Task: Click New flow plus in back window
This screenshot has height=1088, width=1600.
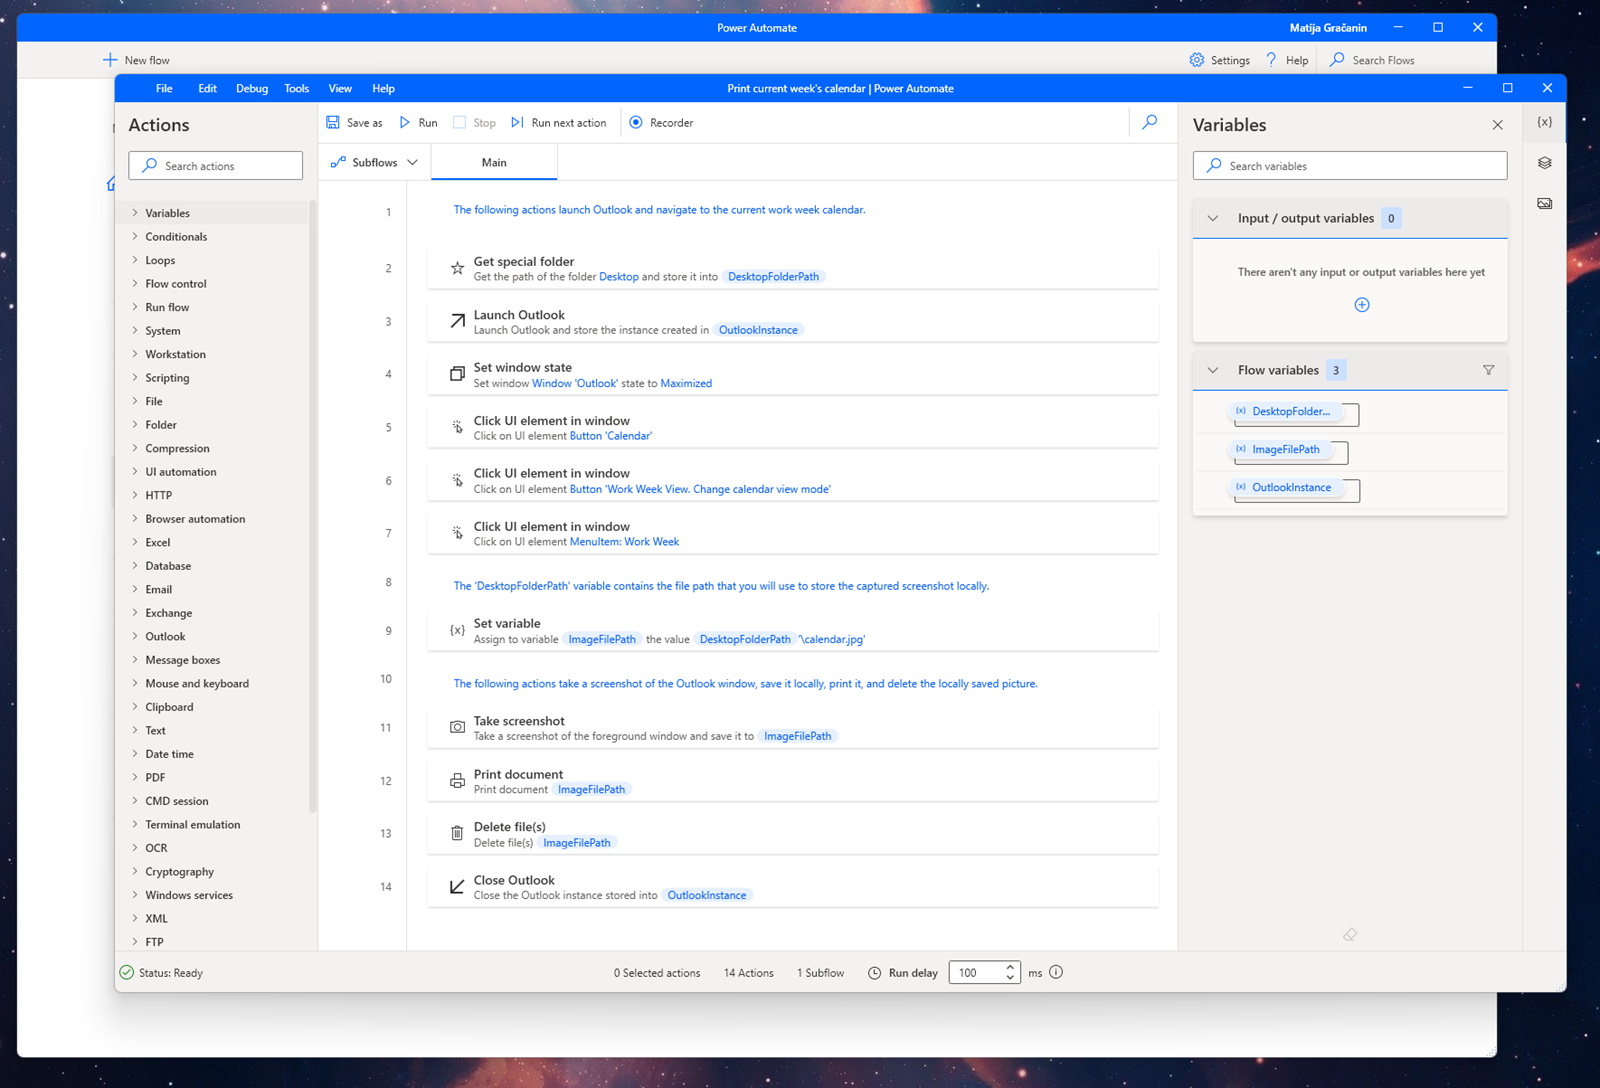Action: [110, 60]
